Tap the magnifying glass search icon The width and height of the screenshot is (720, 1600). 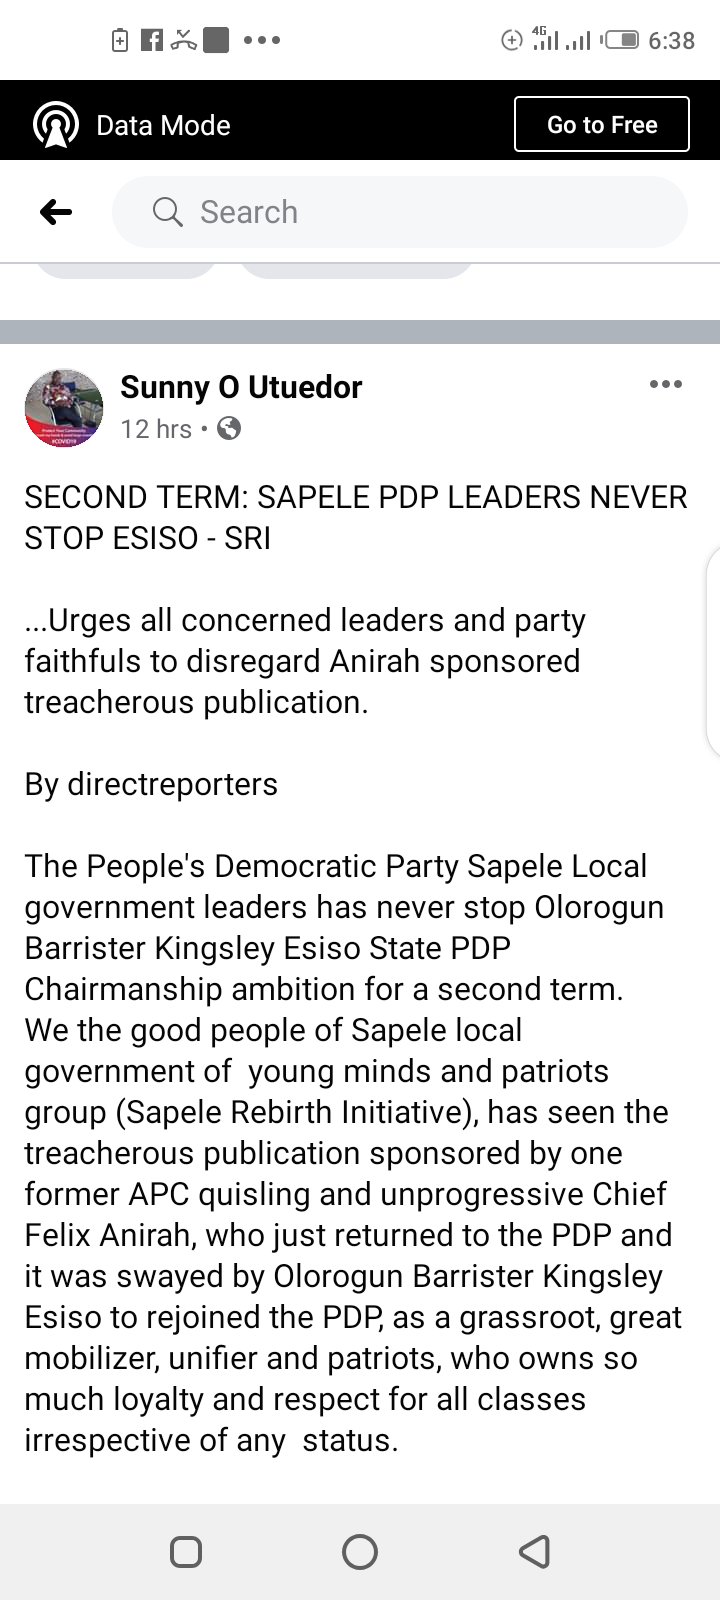coord(167,212)
